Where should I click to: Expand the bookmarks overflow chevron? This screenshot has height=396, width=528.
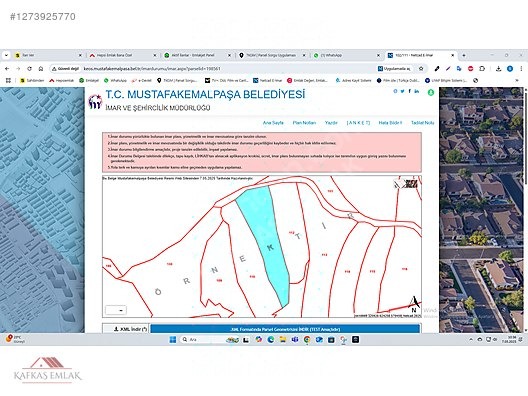pyautogui.click(x=517, y=80)
